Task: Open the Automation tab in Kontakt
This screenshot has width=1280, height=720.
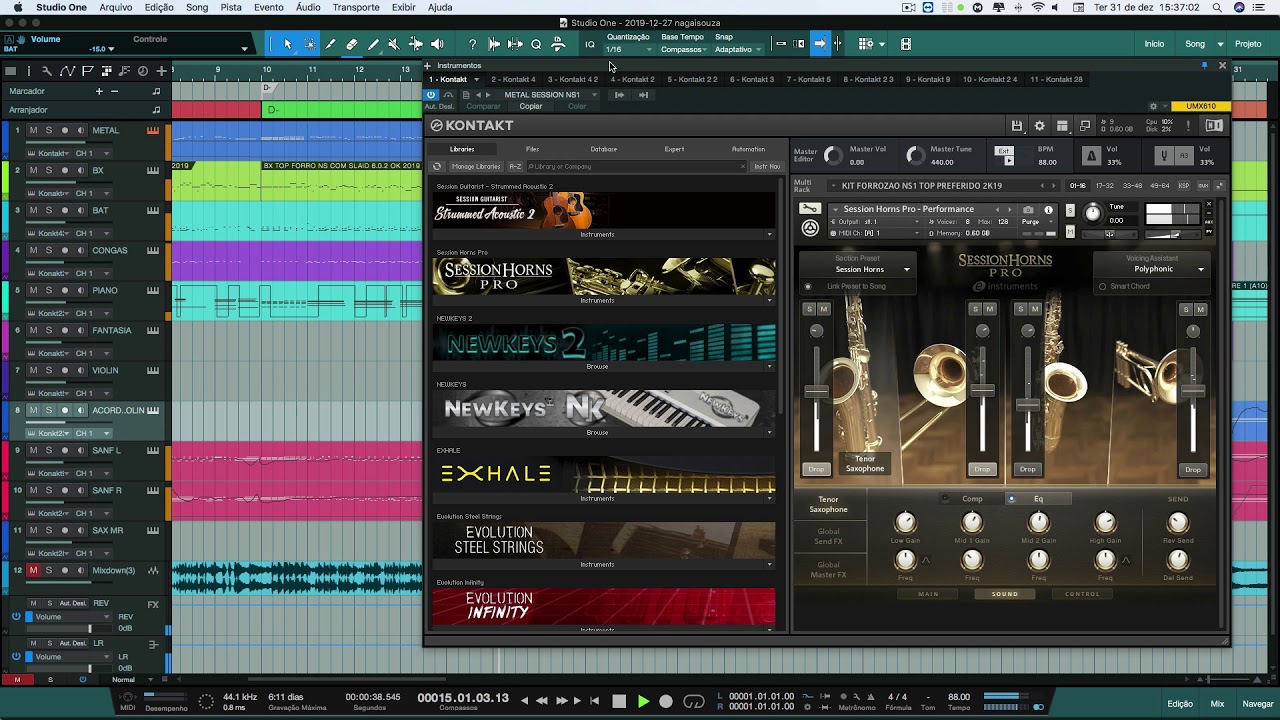Action: pos(748,149)
